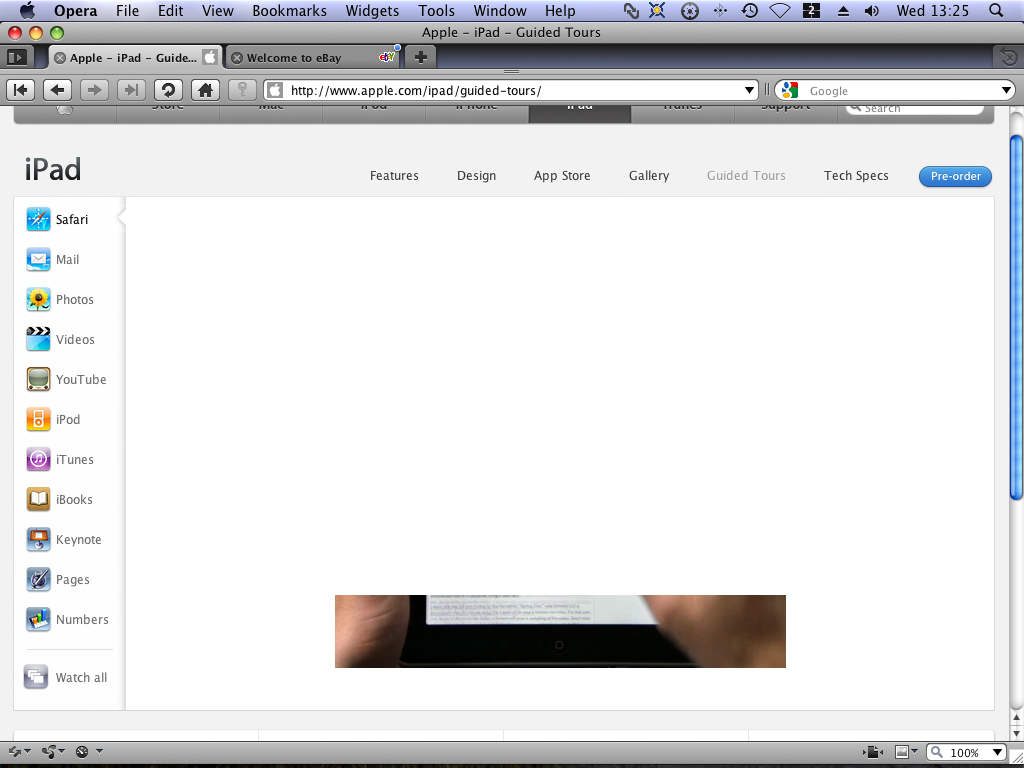Go back one page in Opera
1024x768 pixels.
click(57, 90)
